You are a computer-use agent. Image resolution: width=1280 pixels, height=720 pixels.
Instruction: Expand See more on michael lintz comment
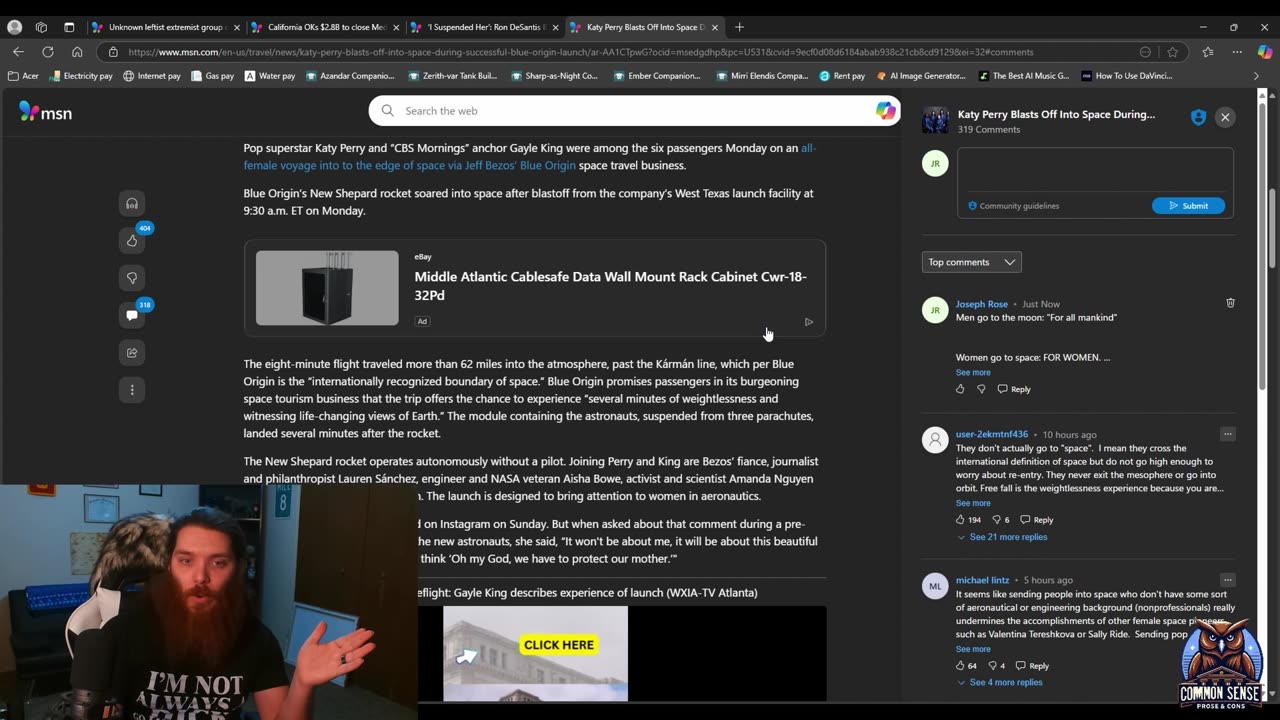[x=973, y=649]
